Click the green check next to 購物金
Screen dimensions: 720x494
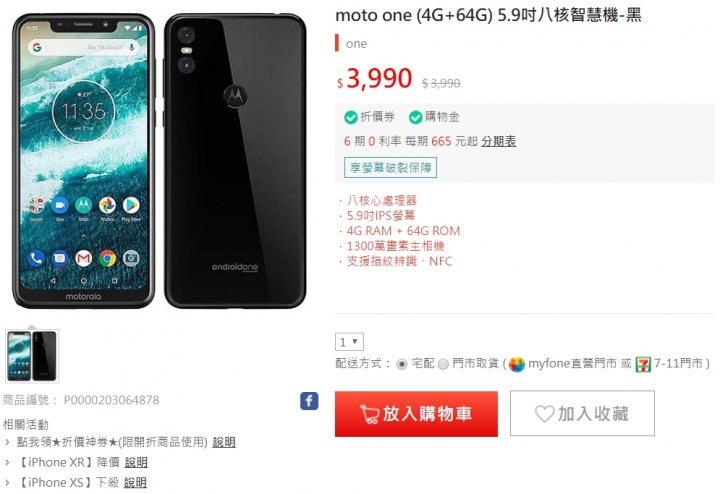[x=416, y=118]
